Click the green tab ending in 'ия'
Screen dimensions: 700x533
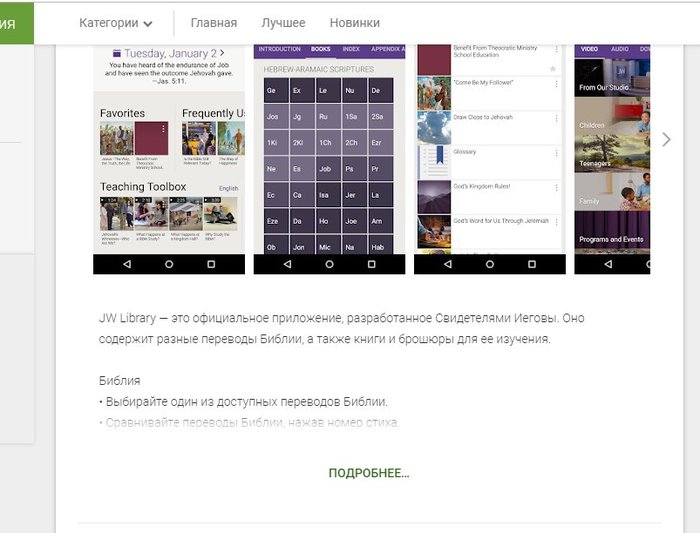coord(16,23)
